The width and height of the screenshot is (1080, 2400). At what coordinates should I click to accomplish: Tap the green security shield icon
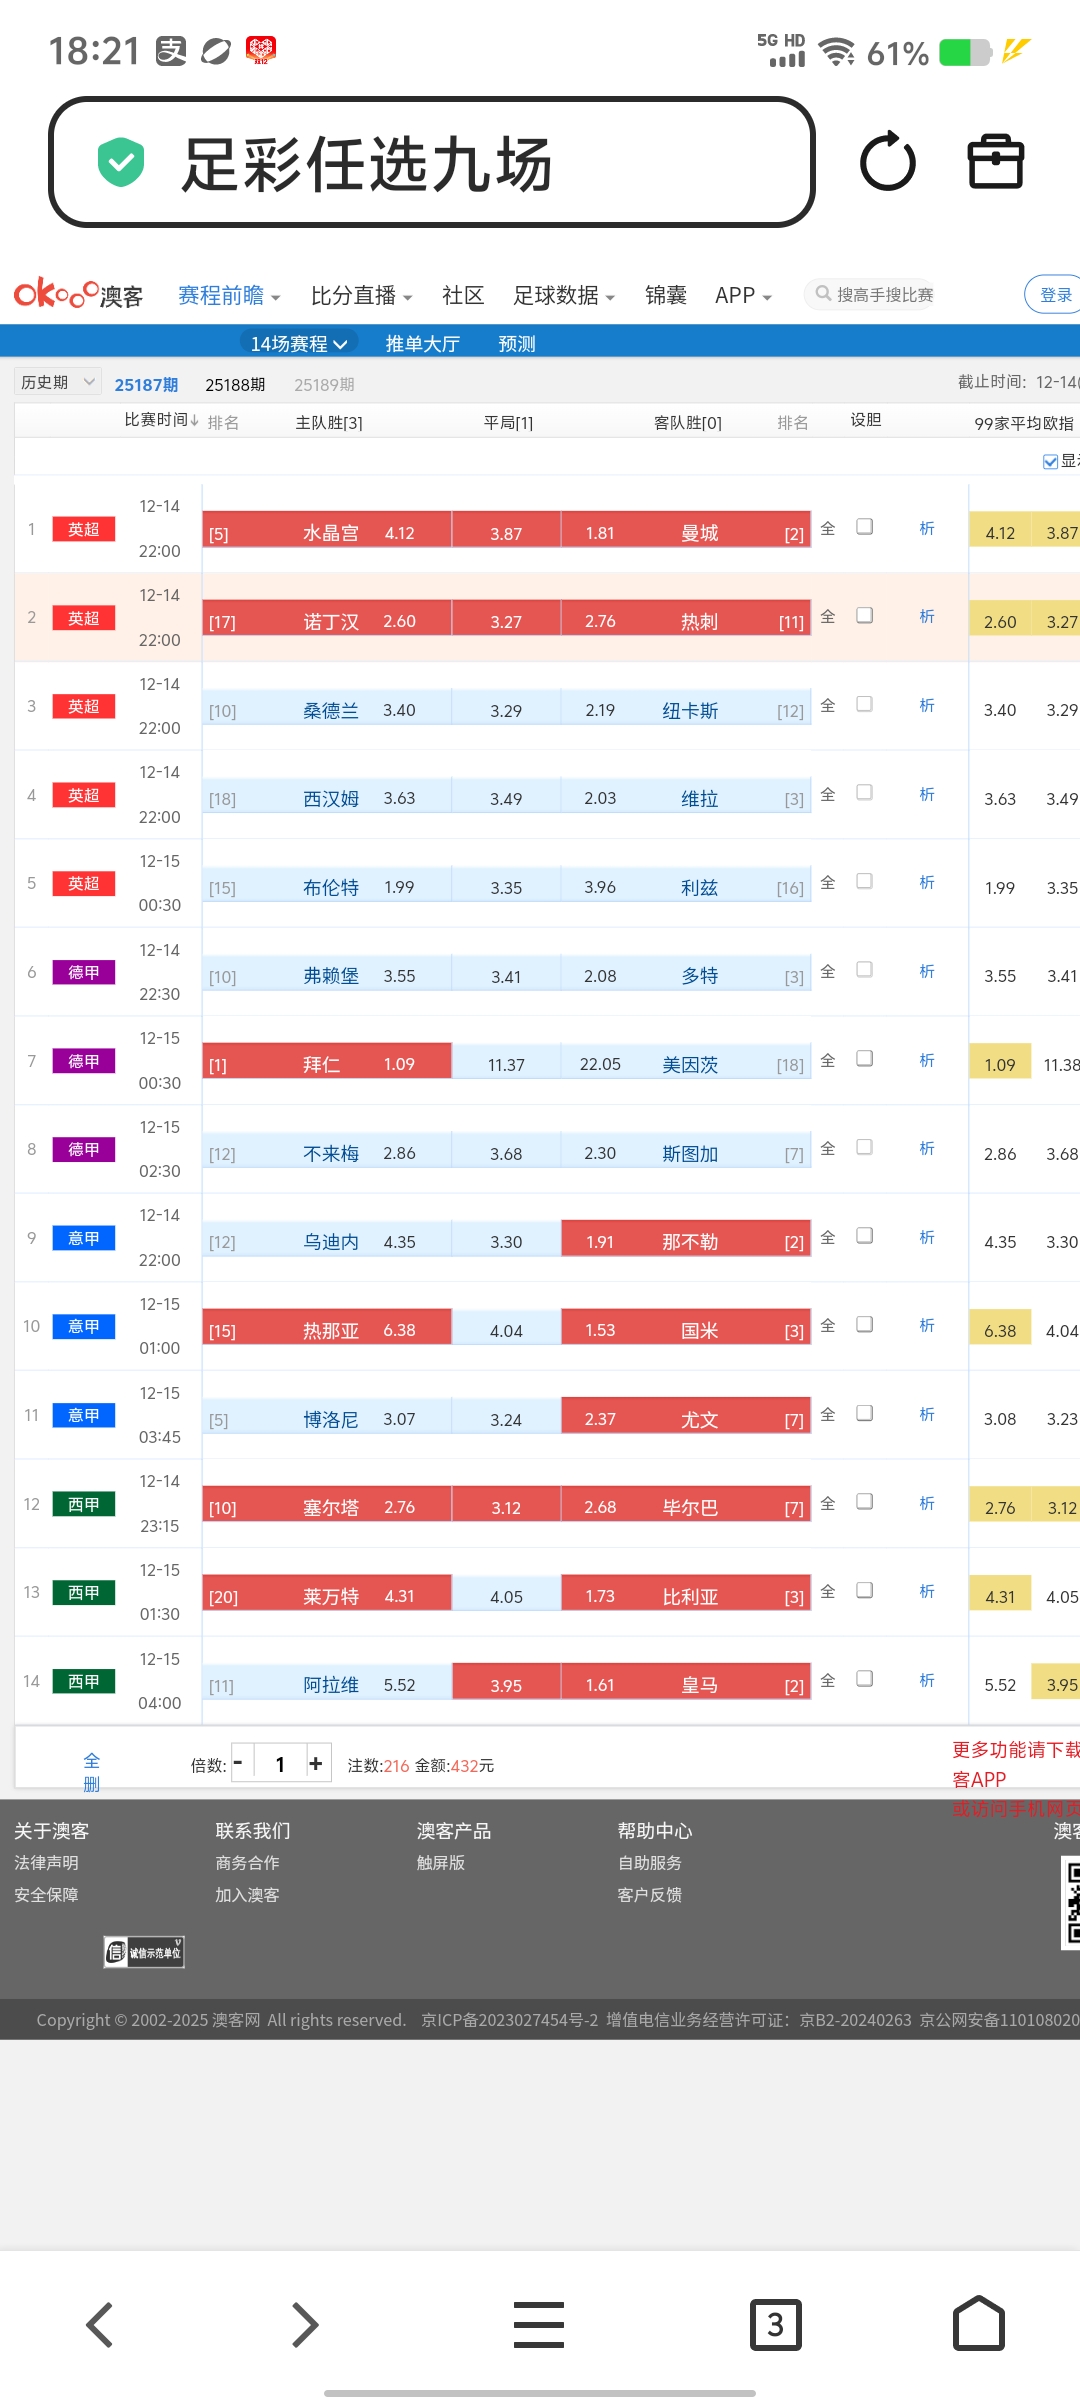click(121, 162)
